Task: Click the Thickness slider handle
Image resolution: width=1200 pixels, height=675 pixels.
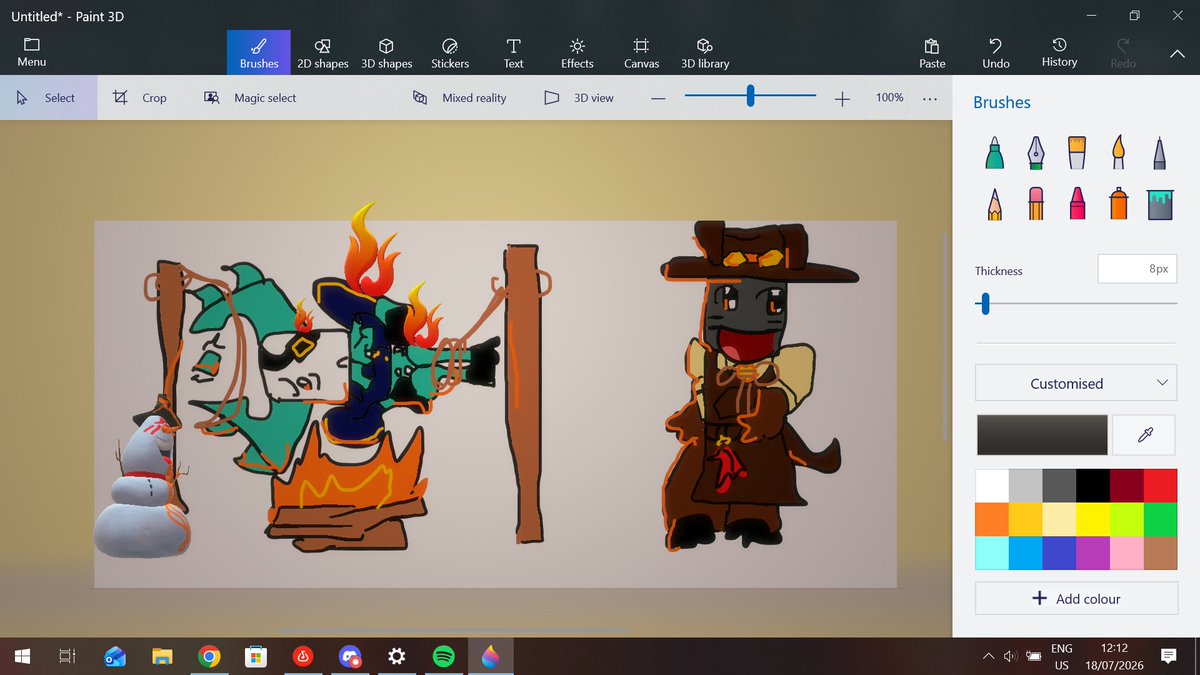Action: [985, 303]
